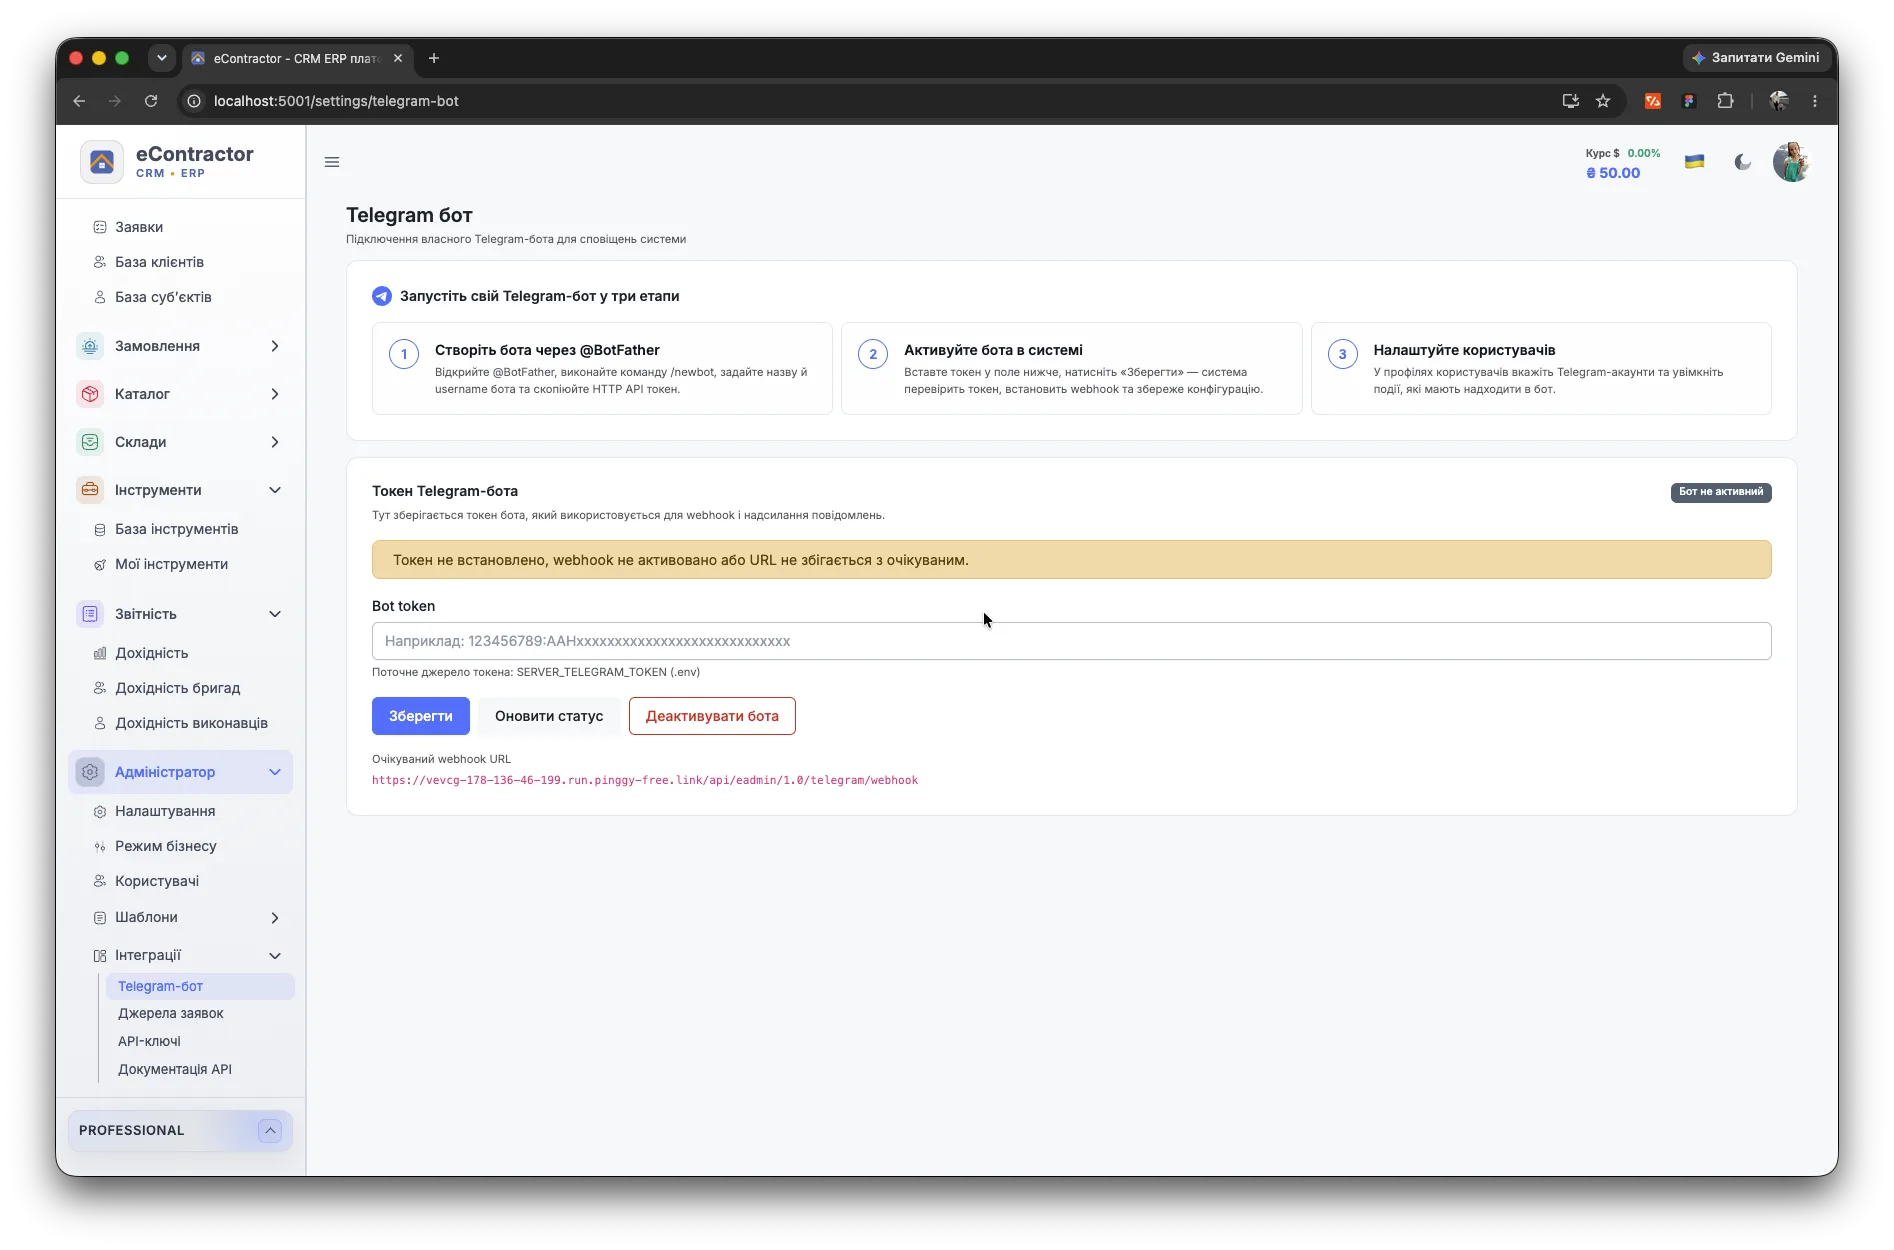Click the step 1 Створіть бота card
This screenshot has width=1894, height=1250.
pyautogui.click(x=602, y=368)
